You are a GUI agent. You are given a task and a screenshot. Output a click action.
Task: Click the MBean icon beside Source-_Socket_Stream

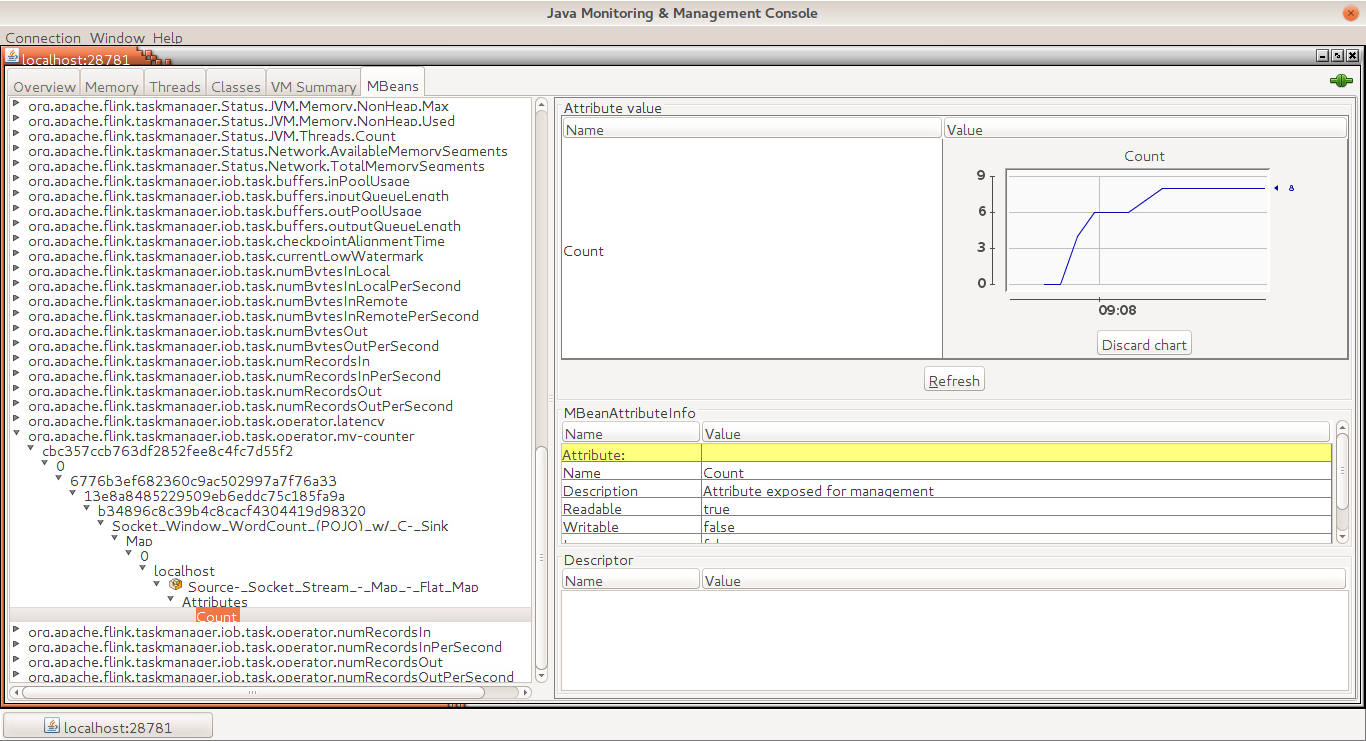coord(176,585)
